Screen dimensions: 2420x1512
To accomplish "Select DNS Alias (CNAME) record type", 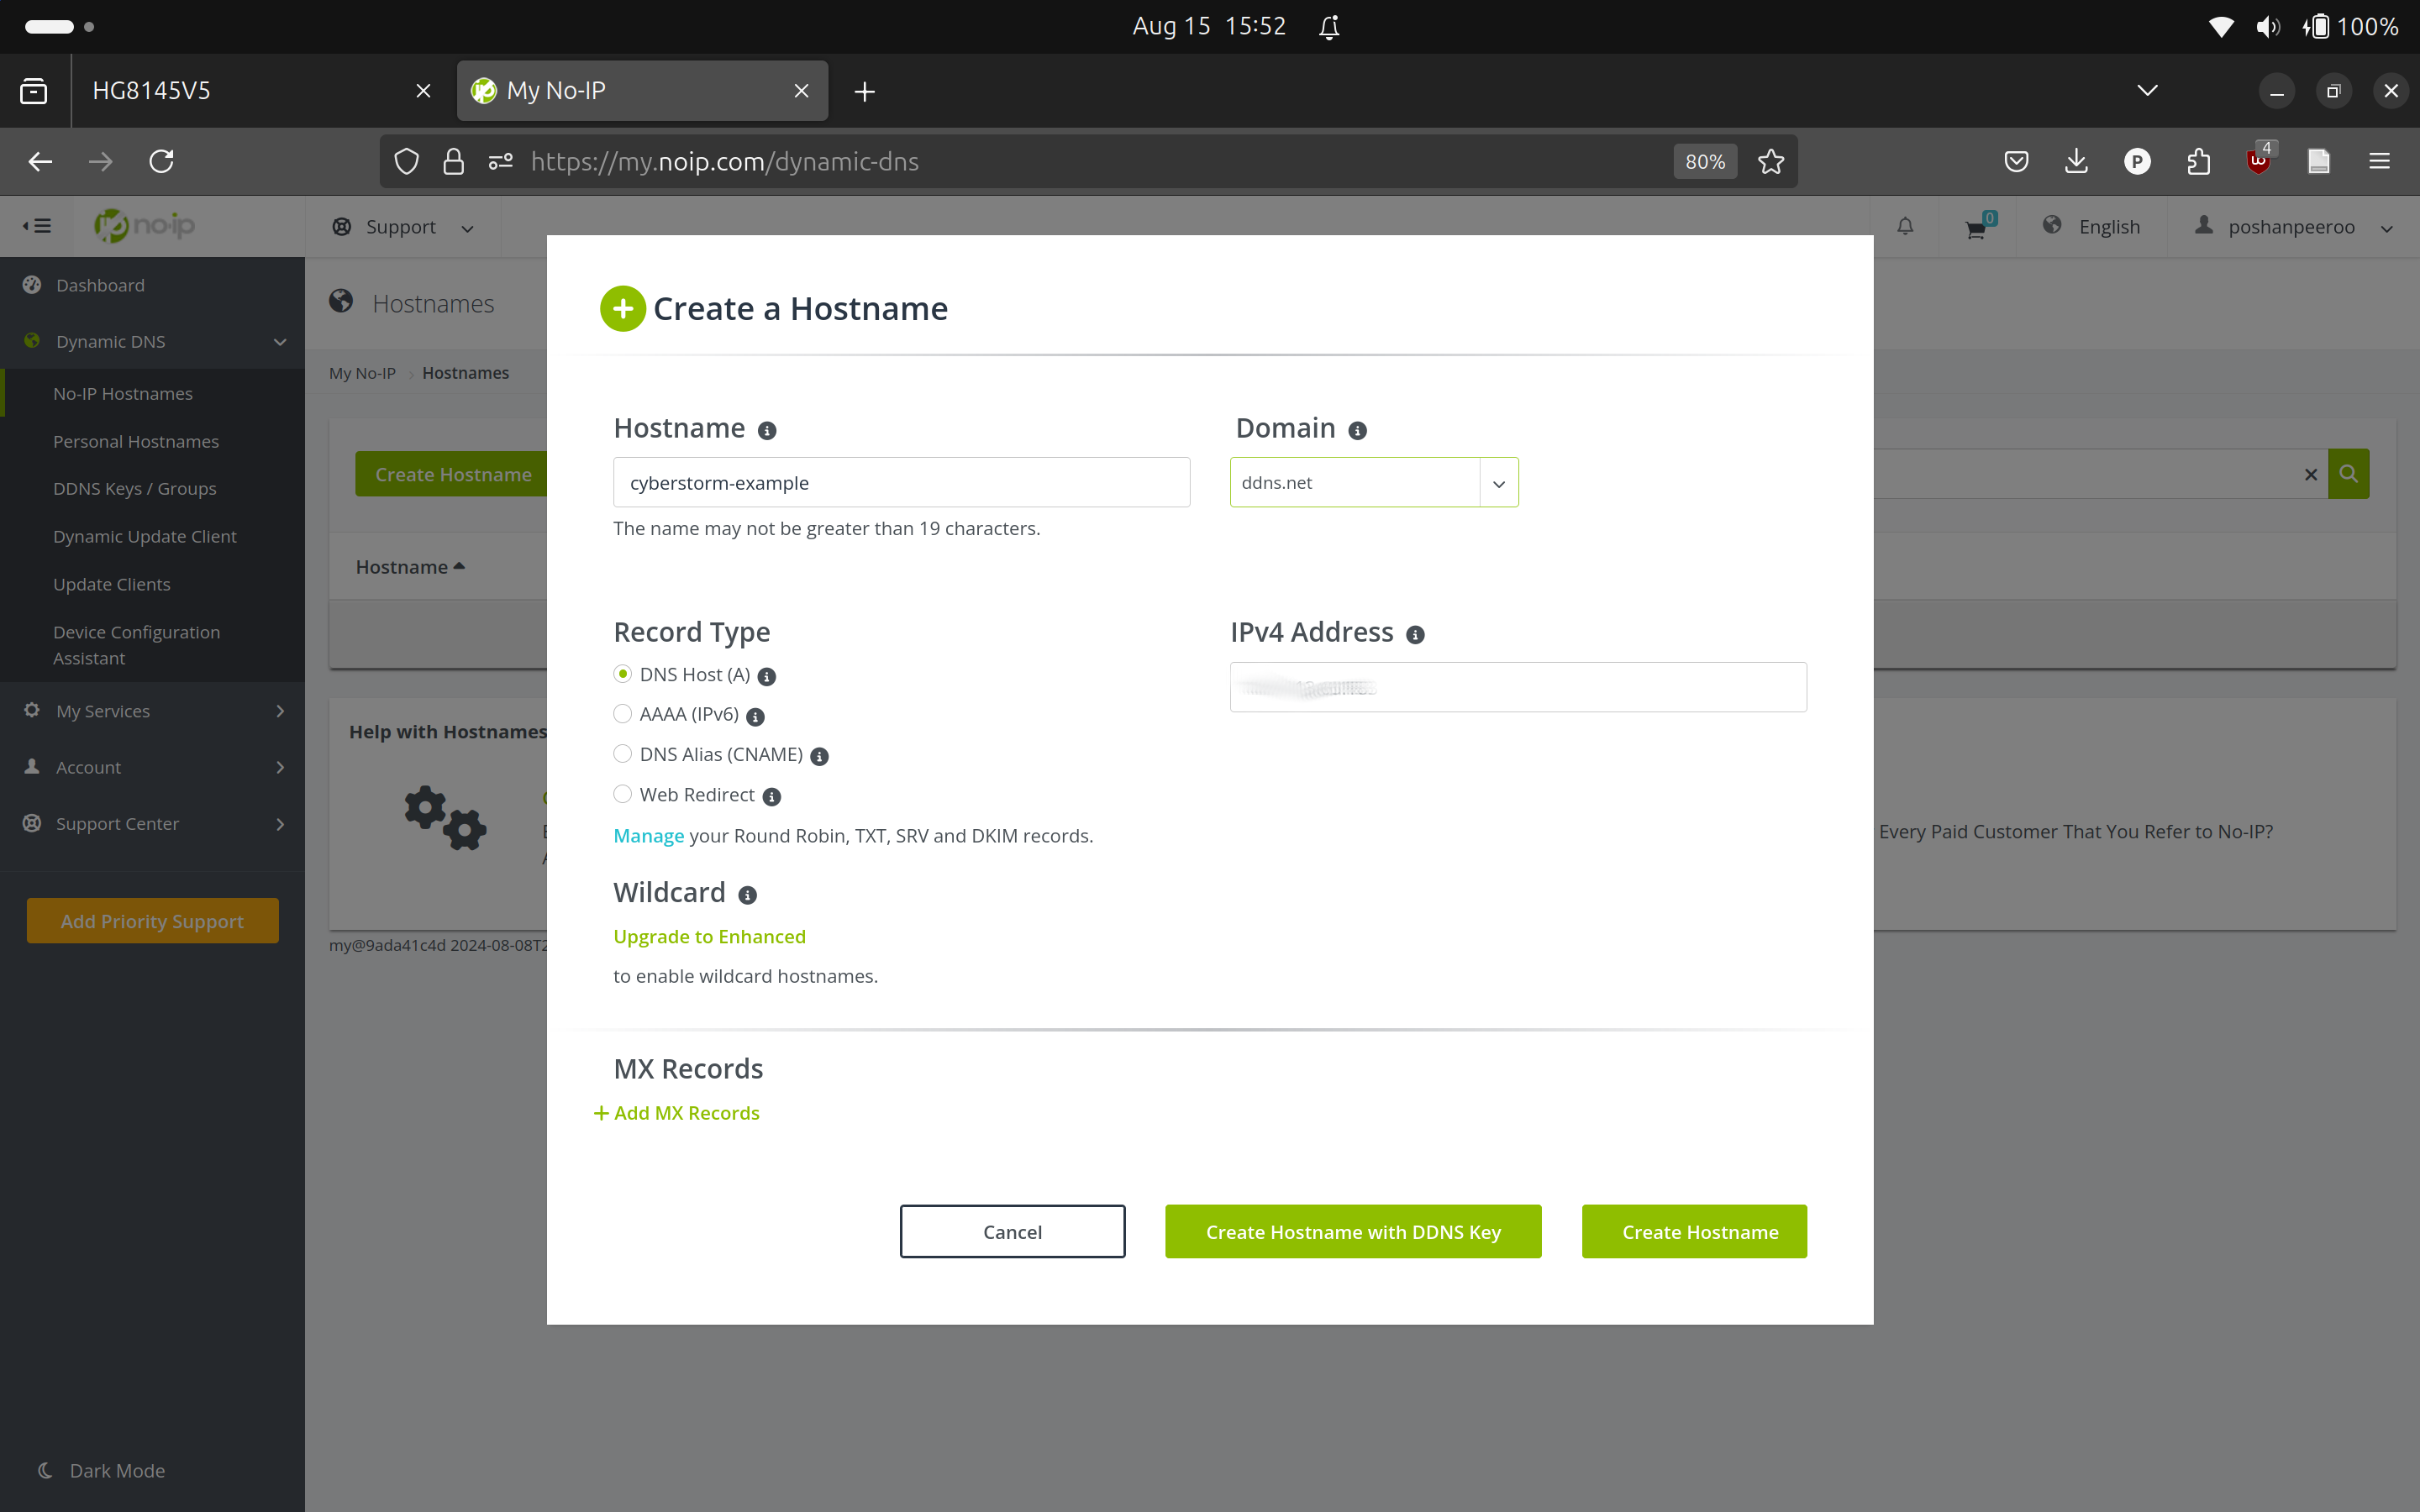I will pos(622,753).
